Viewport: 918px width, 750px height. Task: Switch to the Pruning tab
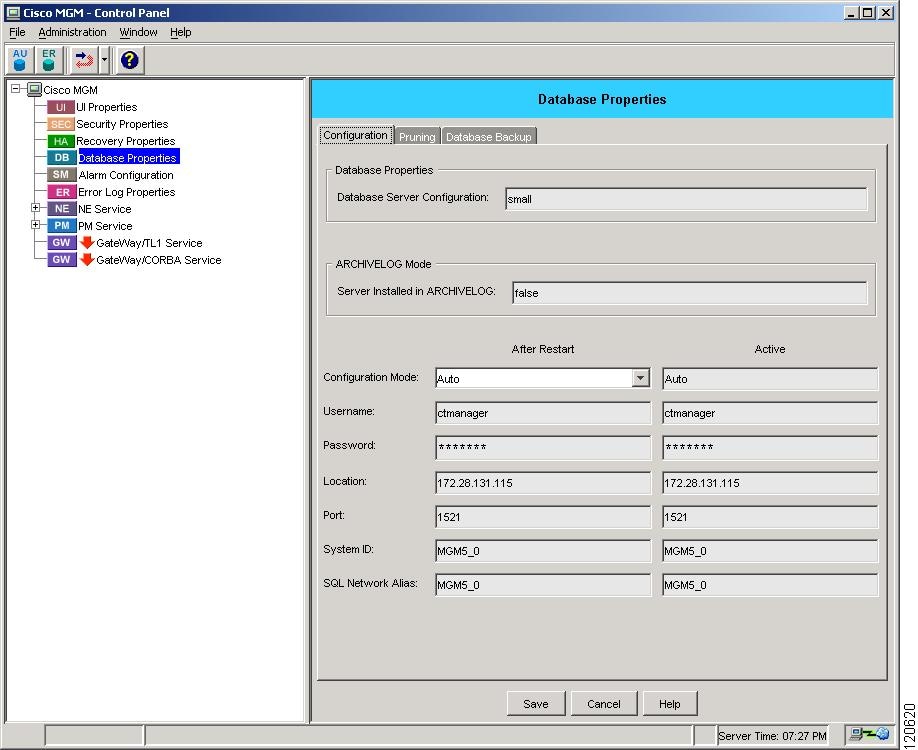(417, 136)
